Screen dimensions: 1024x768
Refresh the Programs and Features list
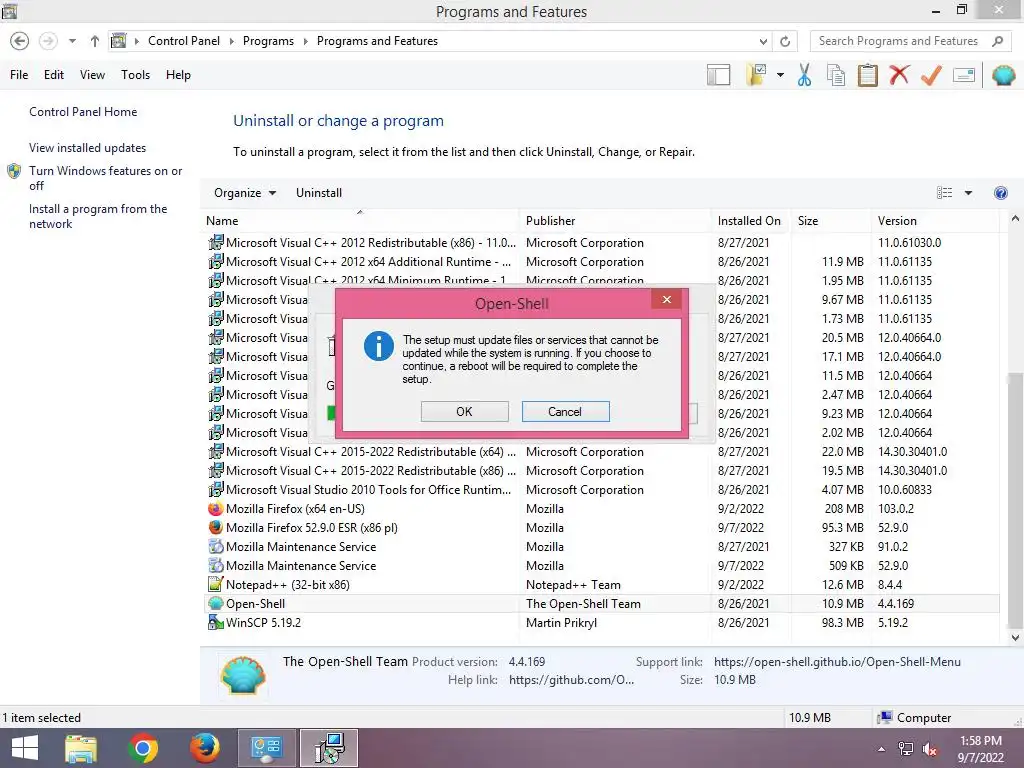(x=785, y=41)
